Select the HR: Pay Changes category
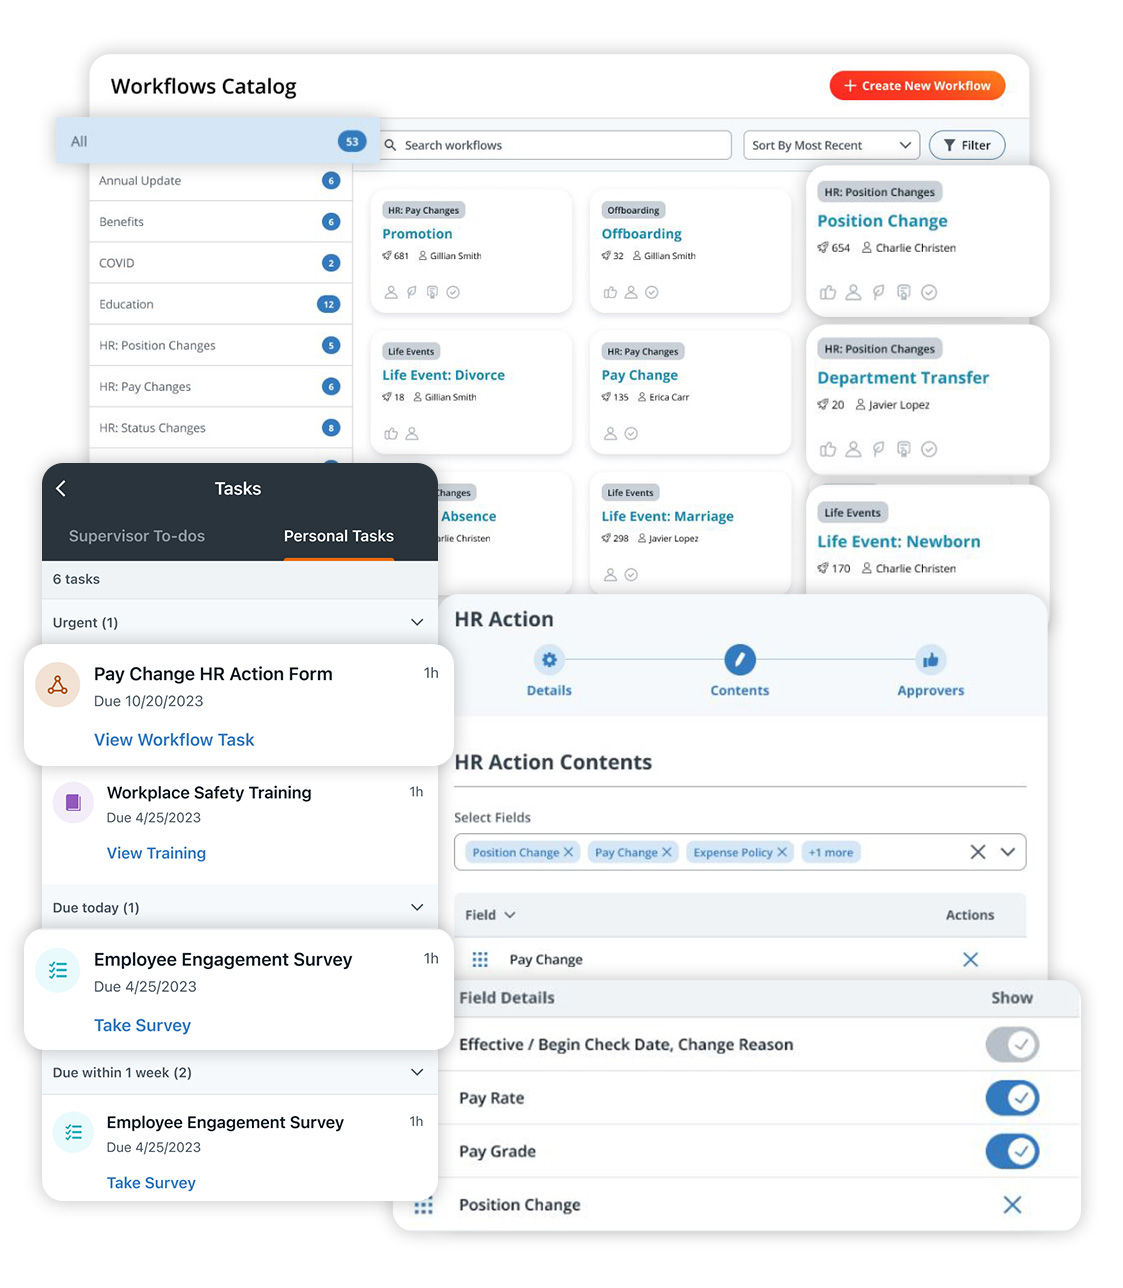Viewport: 1123px width, 1288px height. [220, 387]
